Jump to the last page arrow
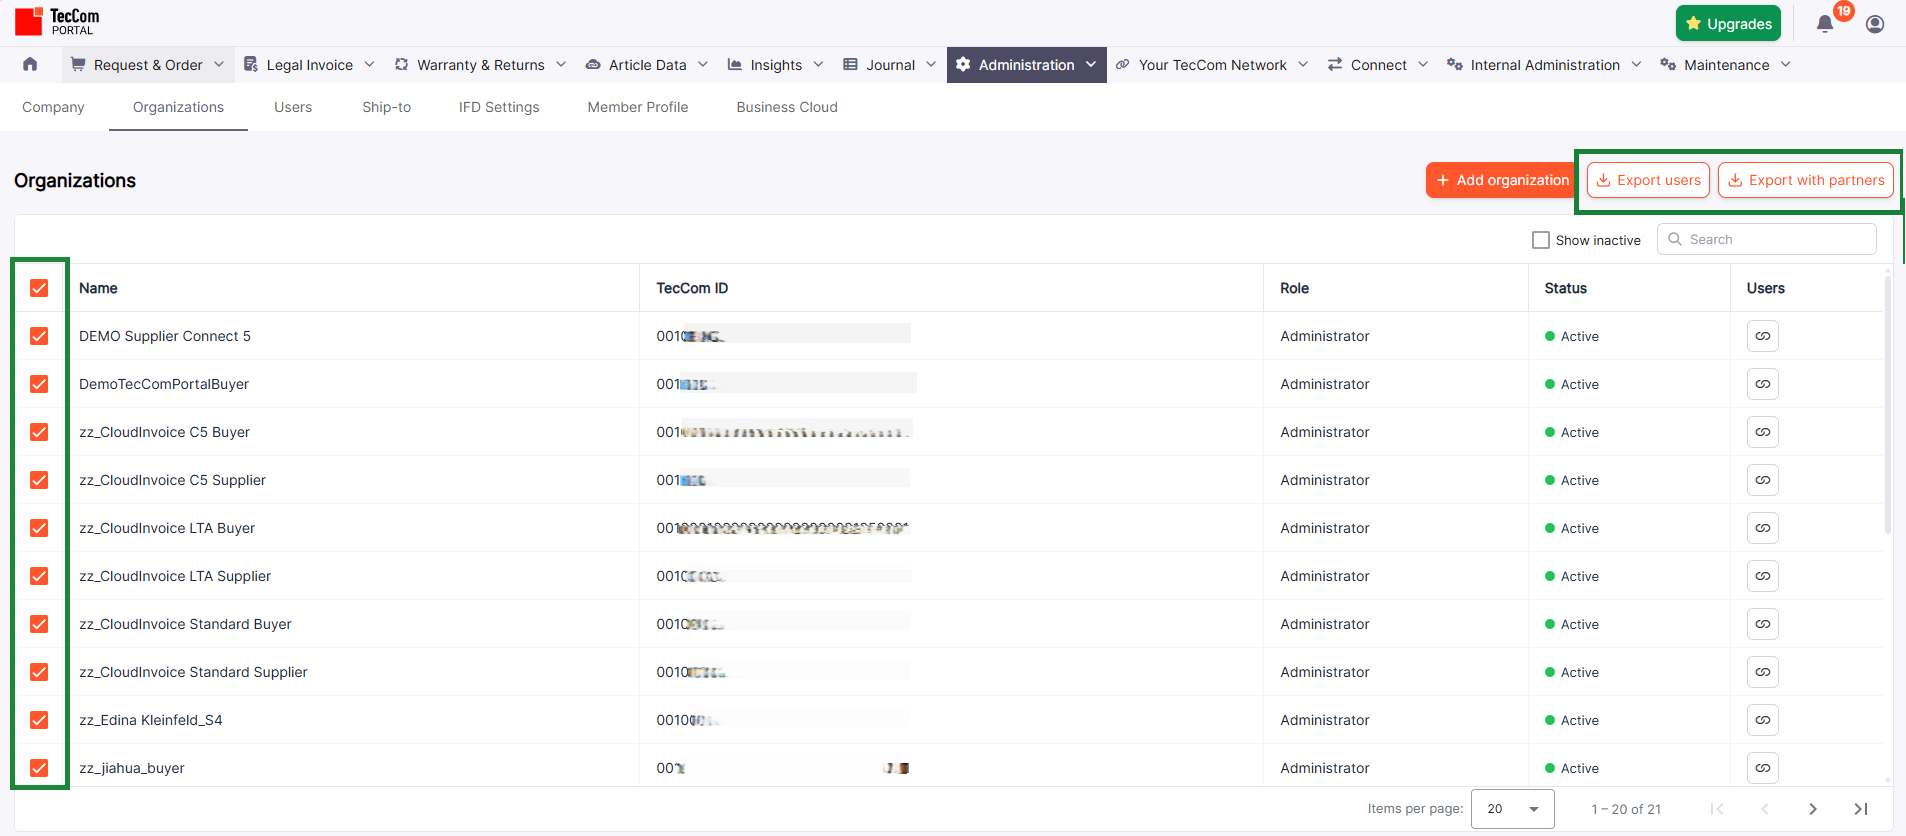Viewport: 1906px width, 836px height. [x=1861, y=809]
